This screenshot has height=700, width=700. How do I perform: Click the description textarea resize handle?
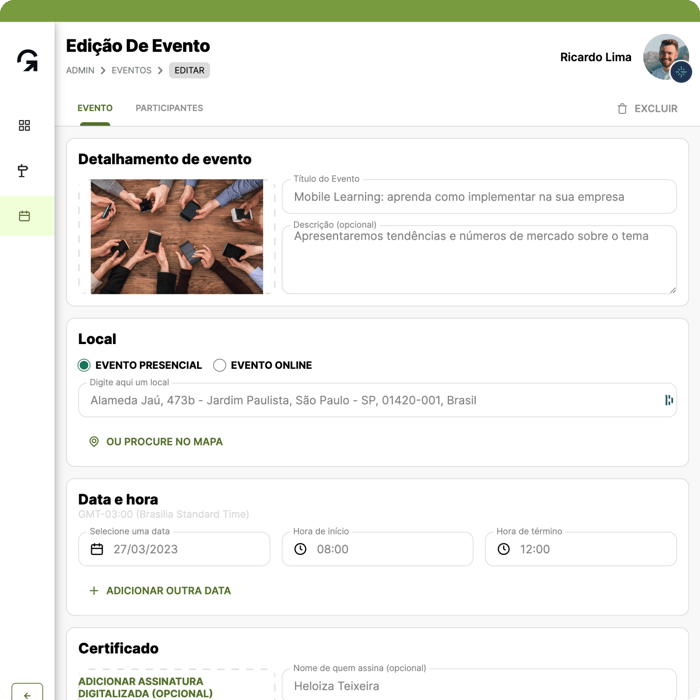(672, 290)
